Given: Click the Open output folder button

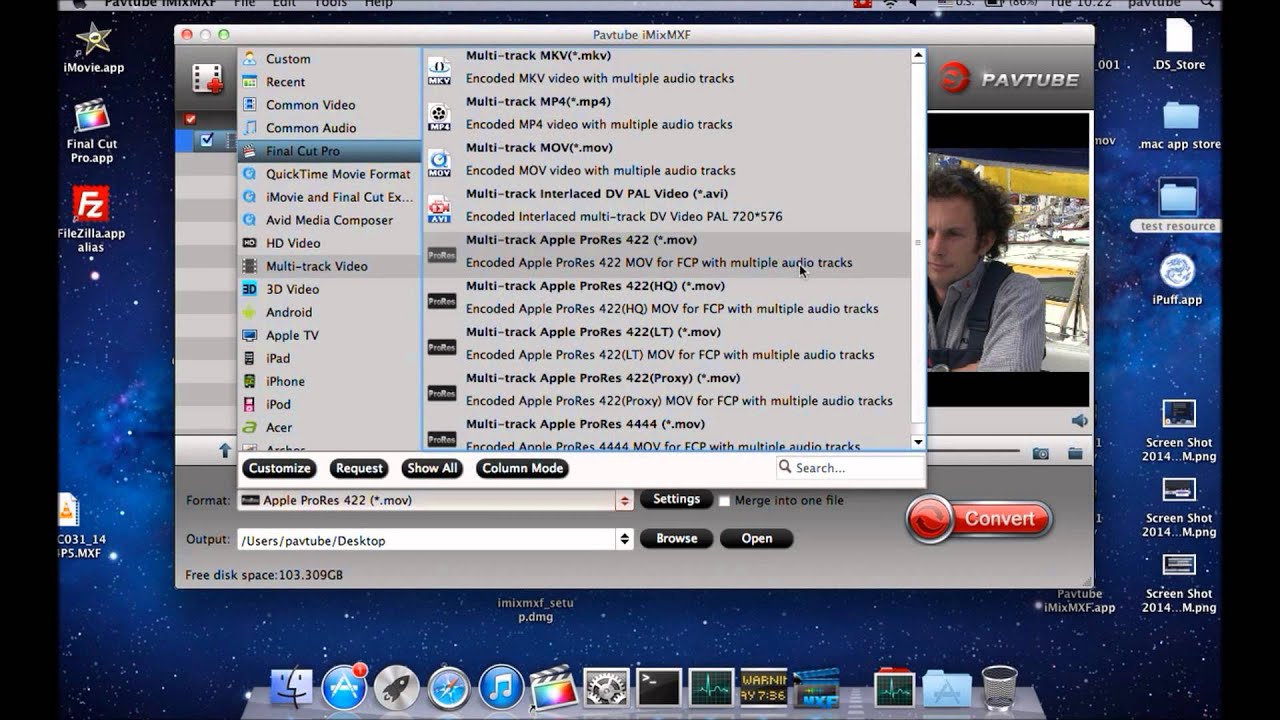Looking at the screenshot, I should click(x=757, y=538).
